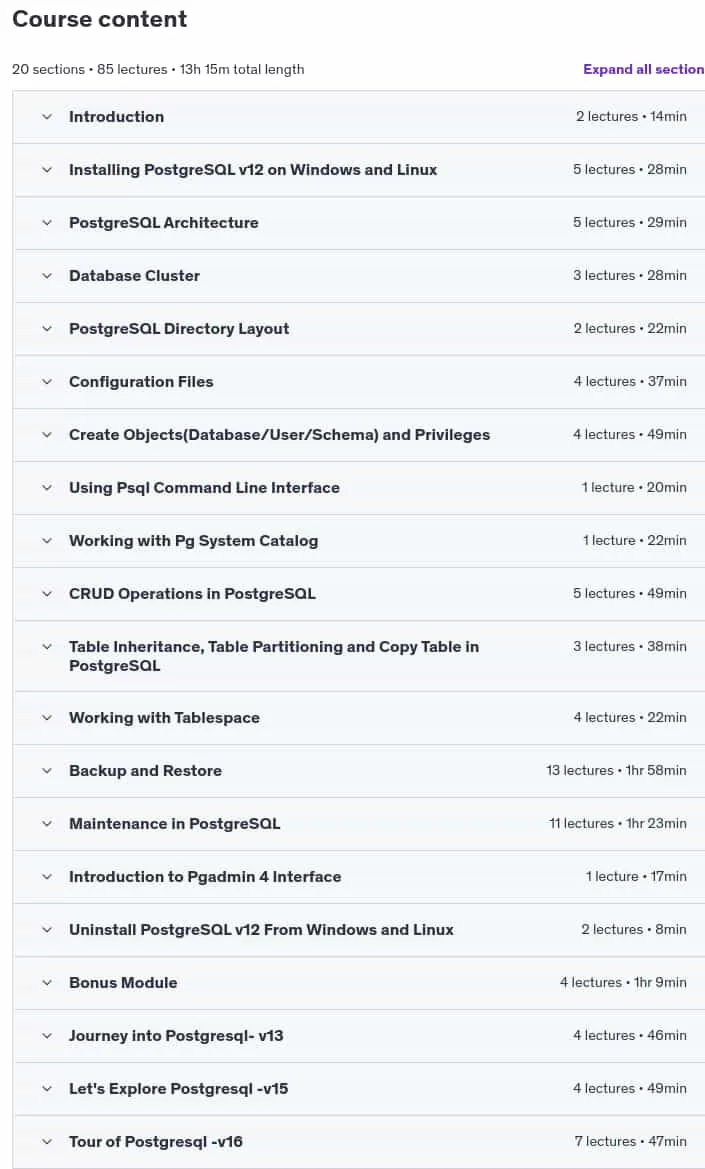
Task: Expand Using Psql Command Line Interface chevron
Action: (x=47, y=488)
